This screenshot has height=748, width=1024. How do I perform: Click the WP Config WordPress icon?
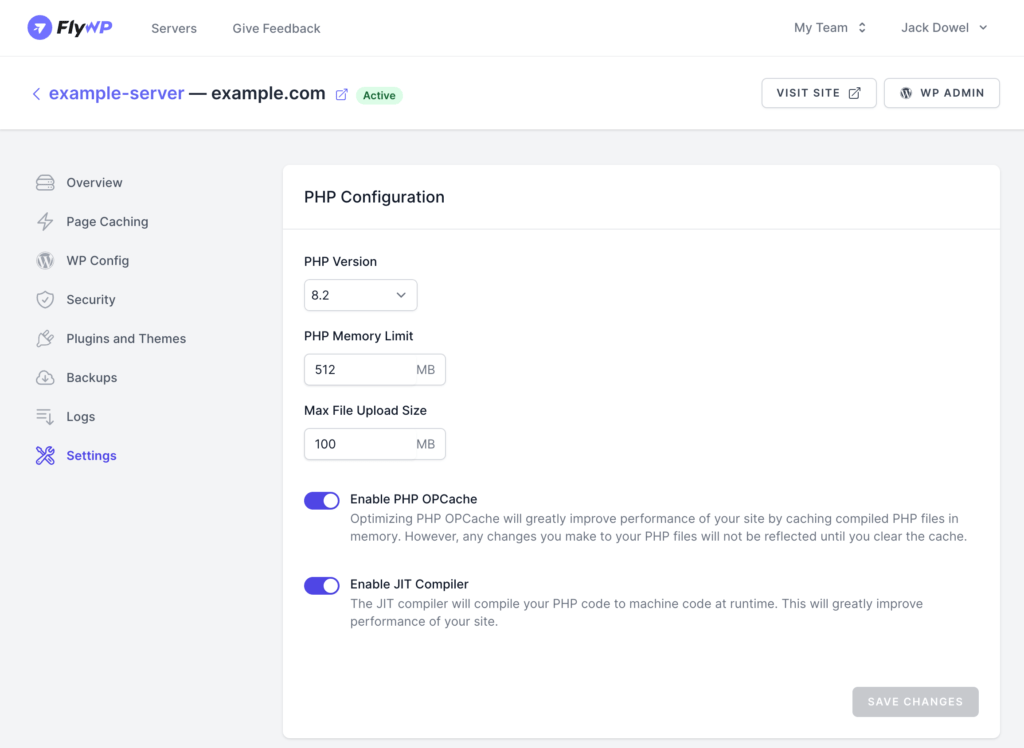pos(45,261)
